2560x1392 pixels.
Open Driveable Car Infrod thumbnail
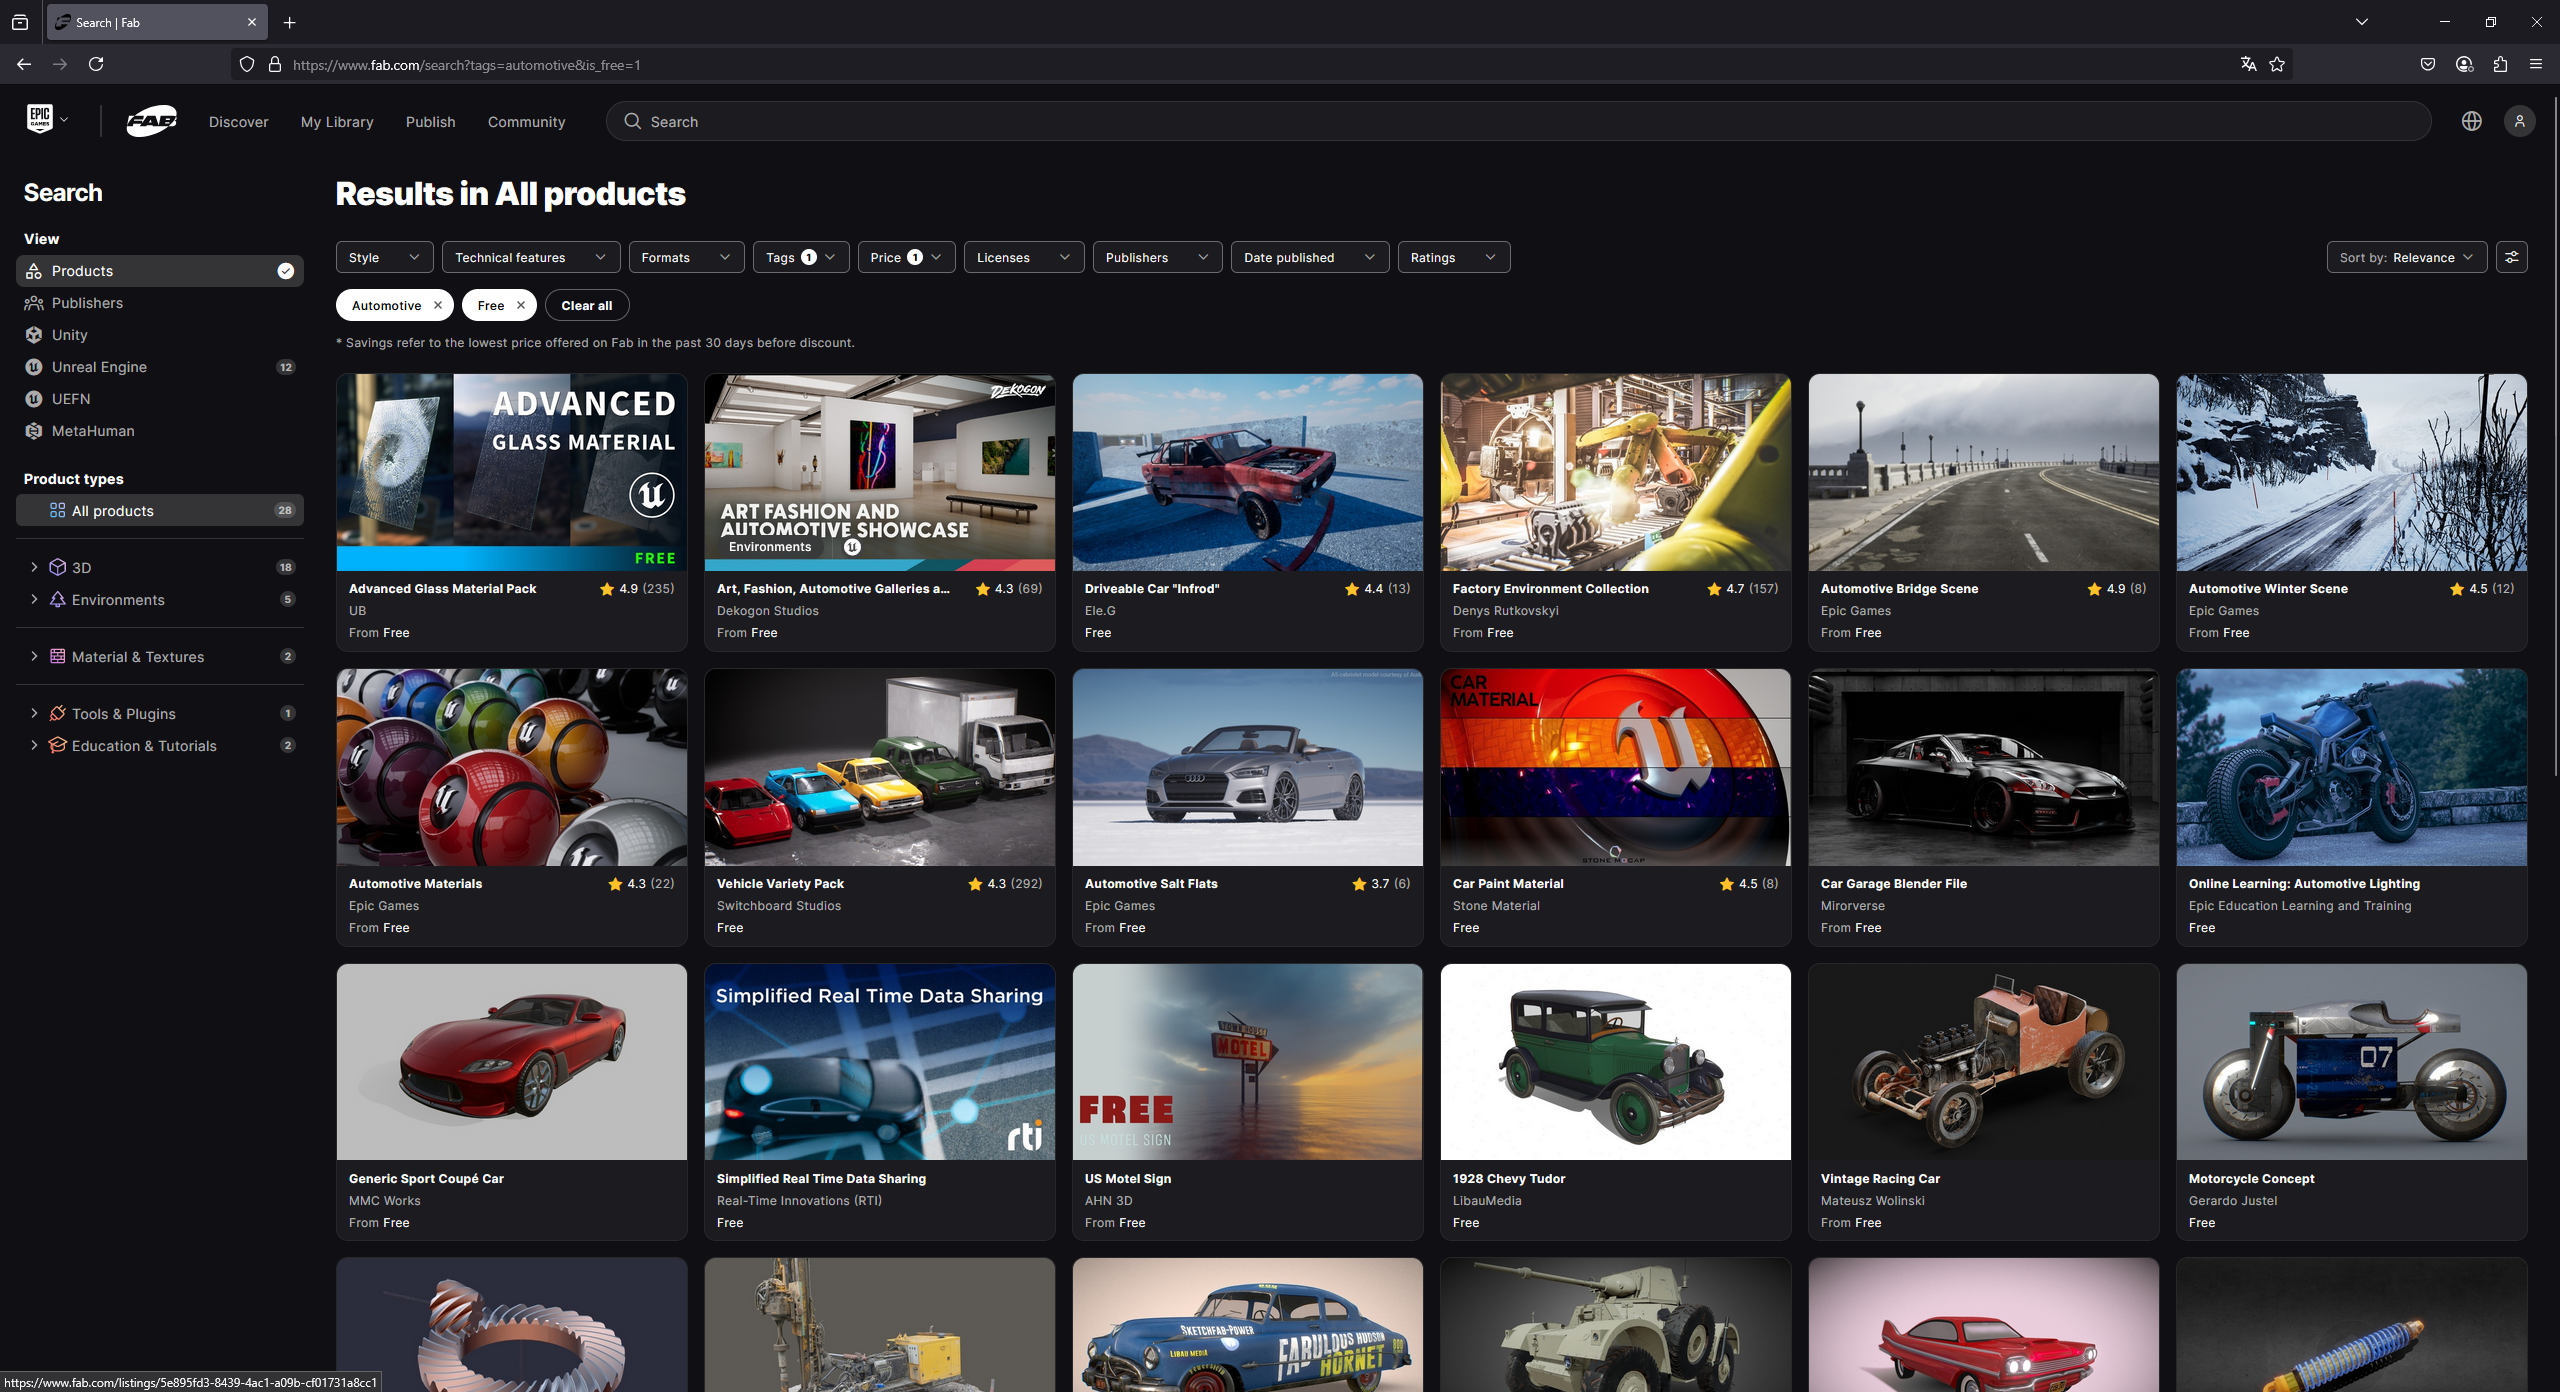pos(1247,472)
